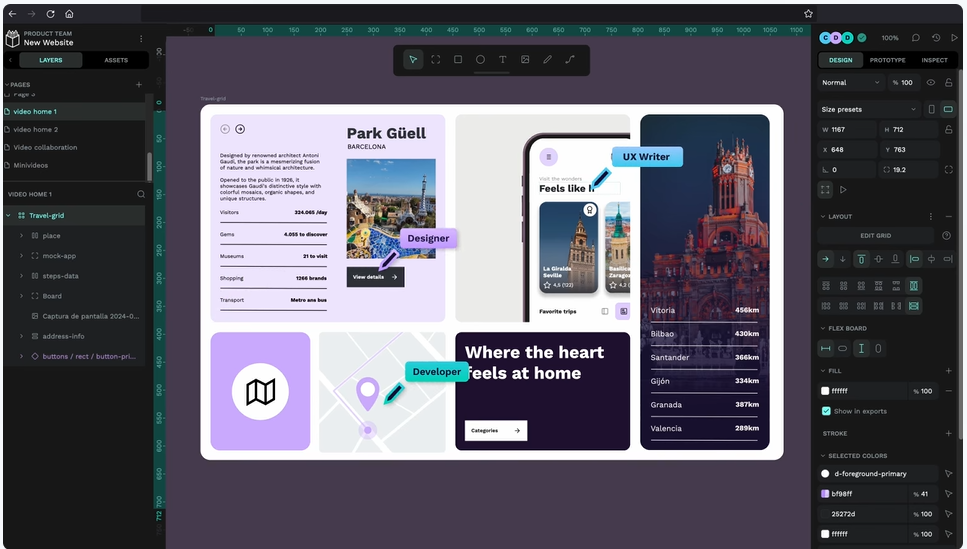This screenshot has width=967, height=549.
Task: Open the Inspect tab
Action: pos(934,60)
